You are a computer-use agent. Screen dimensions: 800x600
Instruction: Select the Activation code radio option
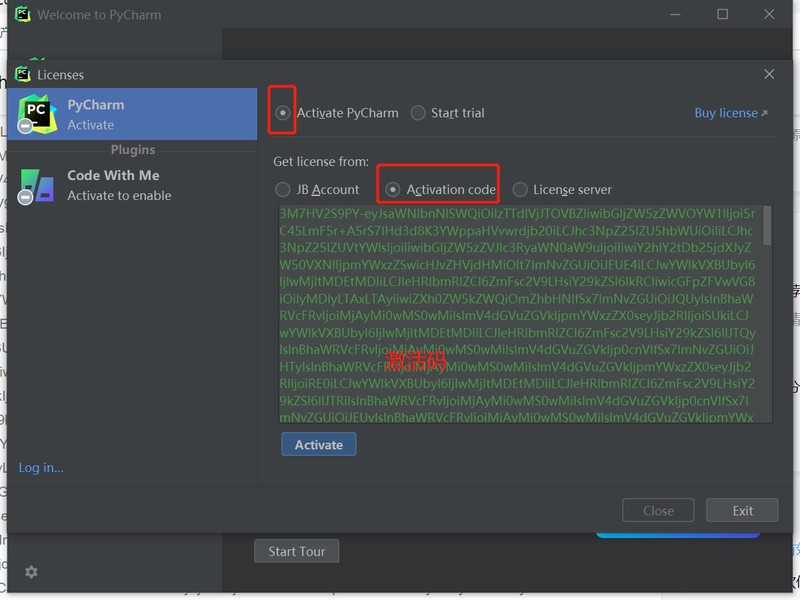(392, 190)
